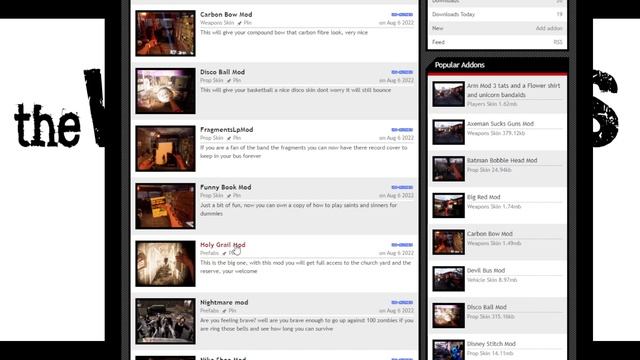
Task: Pin the FragmentsLpMod entry
Action: coord(234,138)
